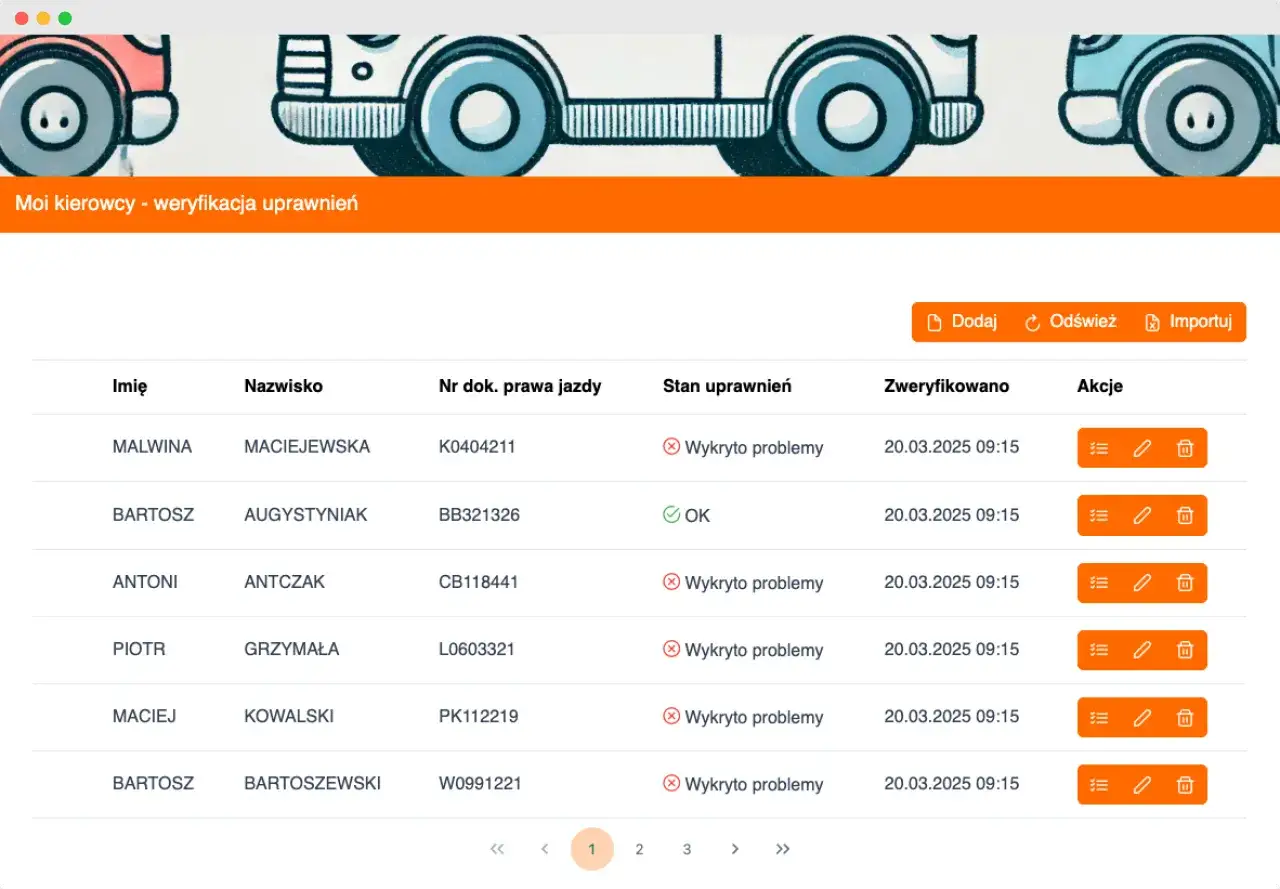Edit PIOTR GRZYMAŁA using pencil icon
1280x889 pixels.
click(1142, 650)
